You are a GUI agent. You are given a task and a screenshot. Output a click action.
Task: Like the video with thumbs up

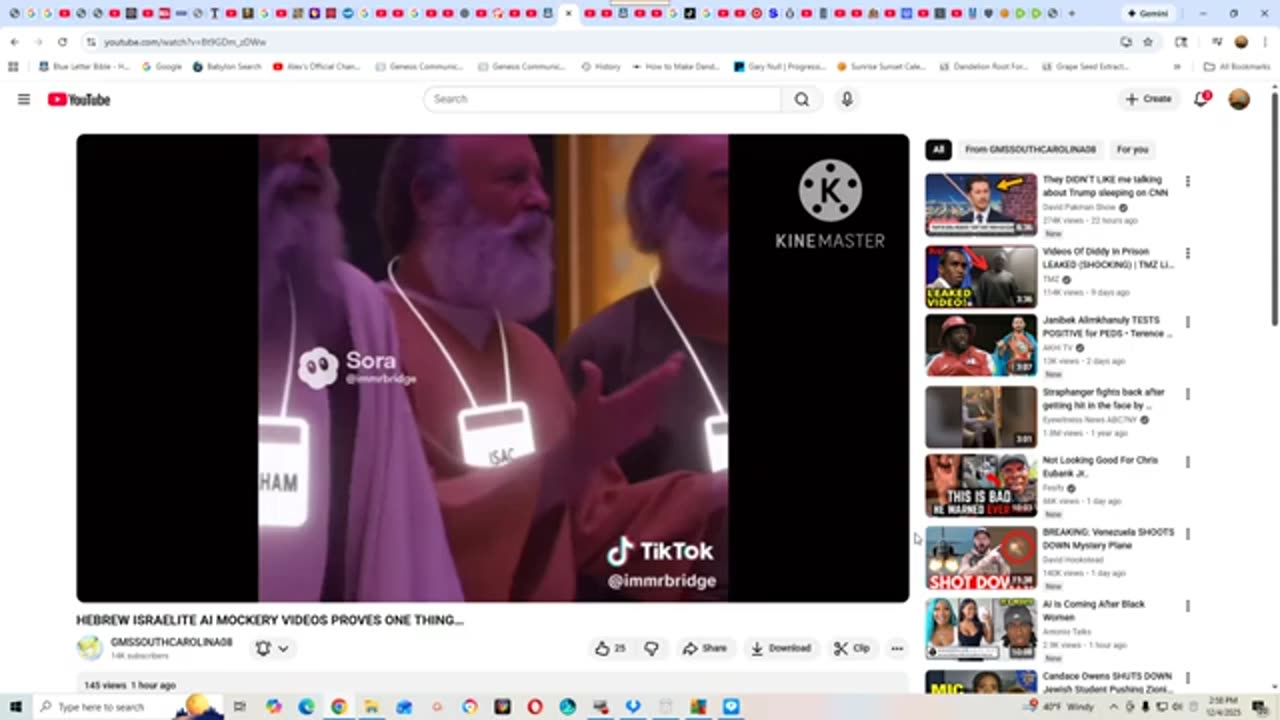[x=610, y=648]
